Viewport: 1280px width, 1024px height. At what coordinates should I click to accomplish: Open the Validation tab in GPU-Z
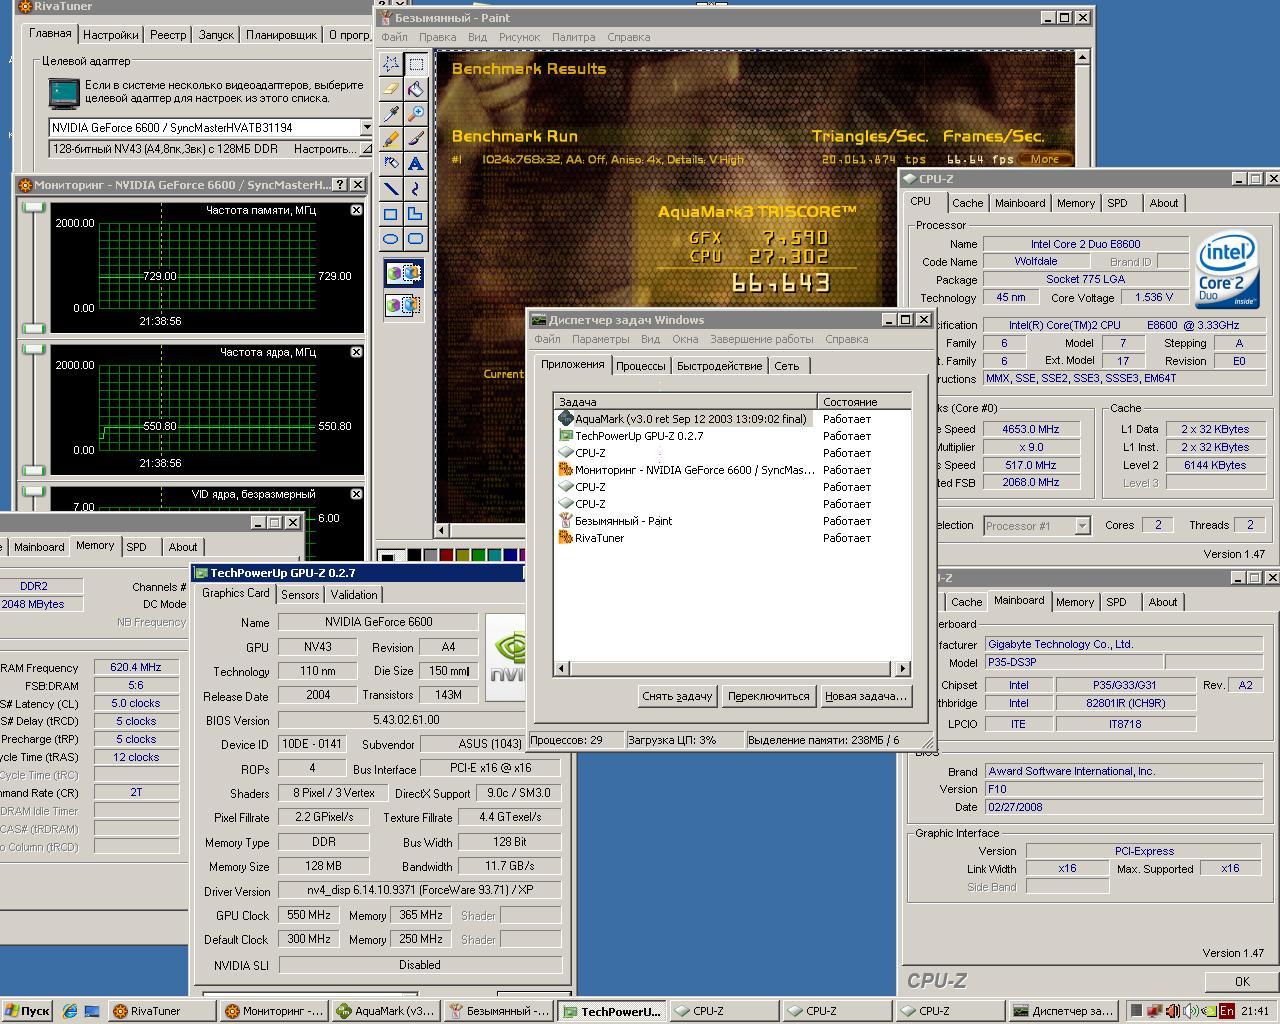[354, 594]
